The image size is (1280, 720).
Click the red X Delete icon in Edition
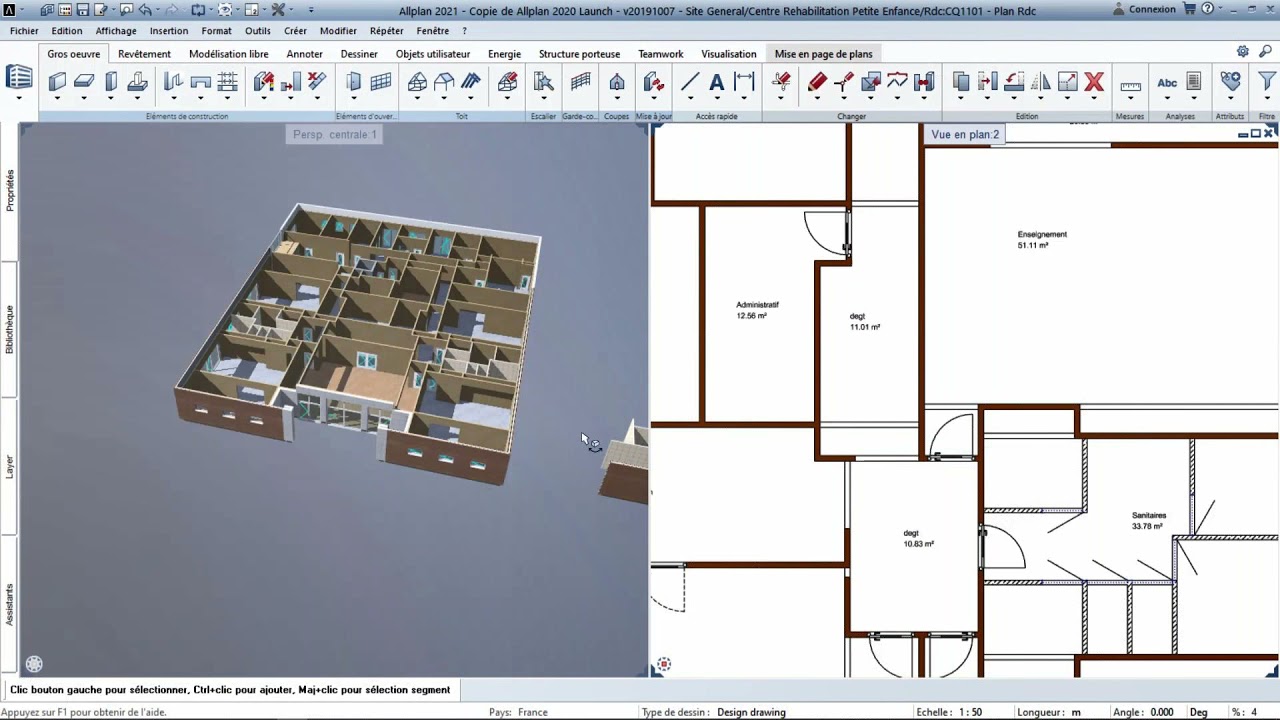point(1094,82)
